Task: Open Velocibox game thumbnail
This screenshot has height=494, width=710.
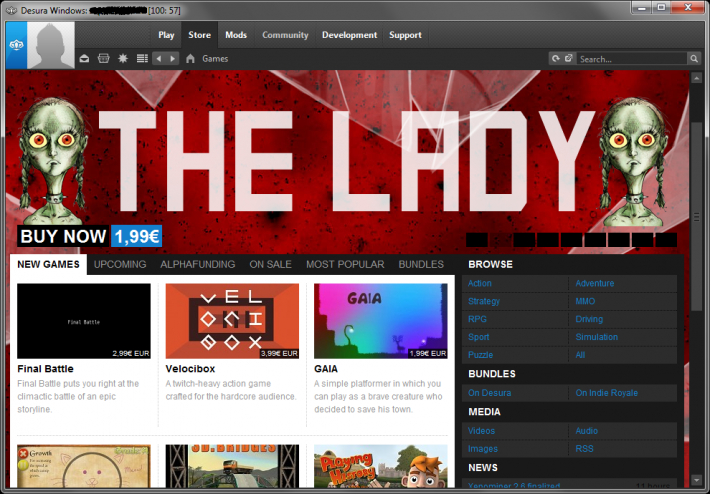Action: point(232,321)
